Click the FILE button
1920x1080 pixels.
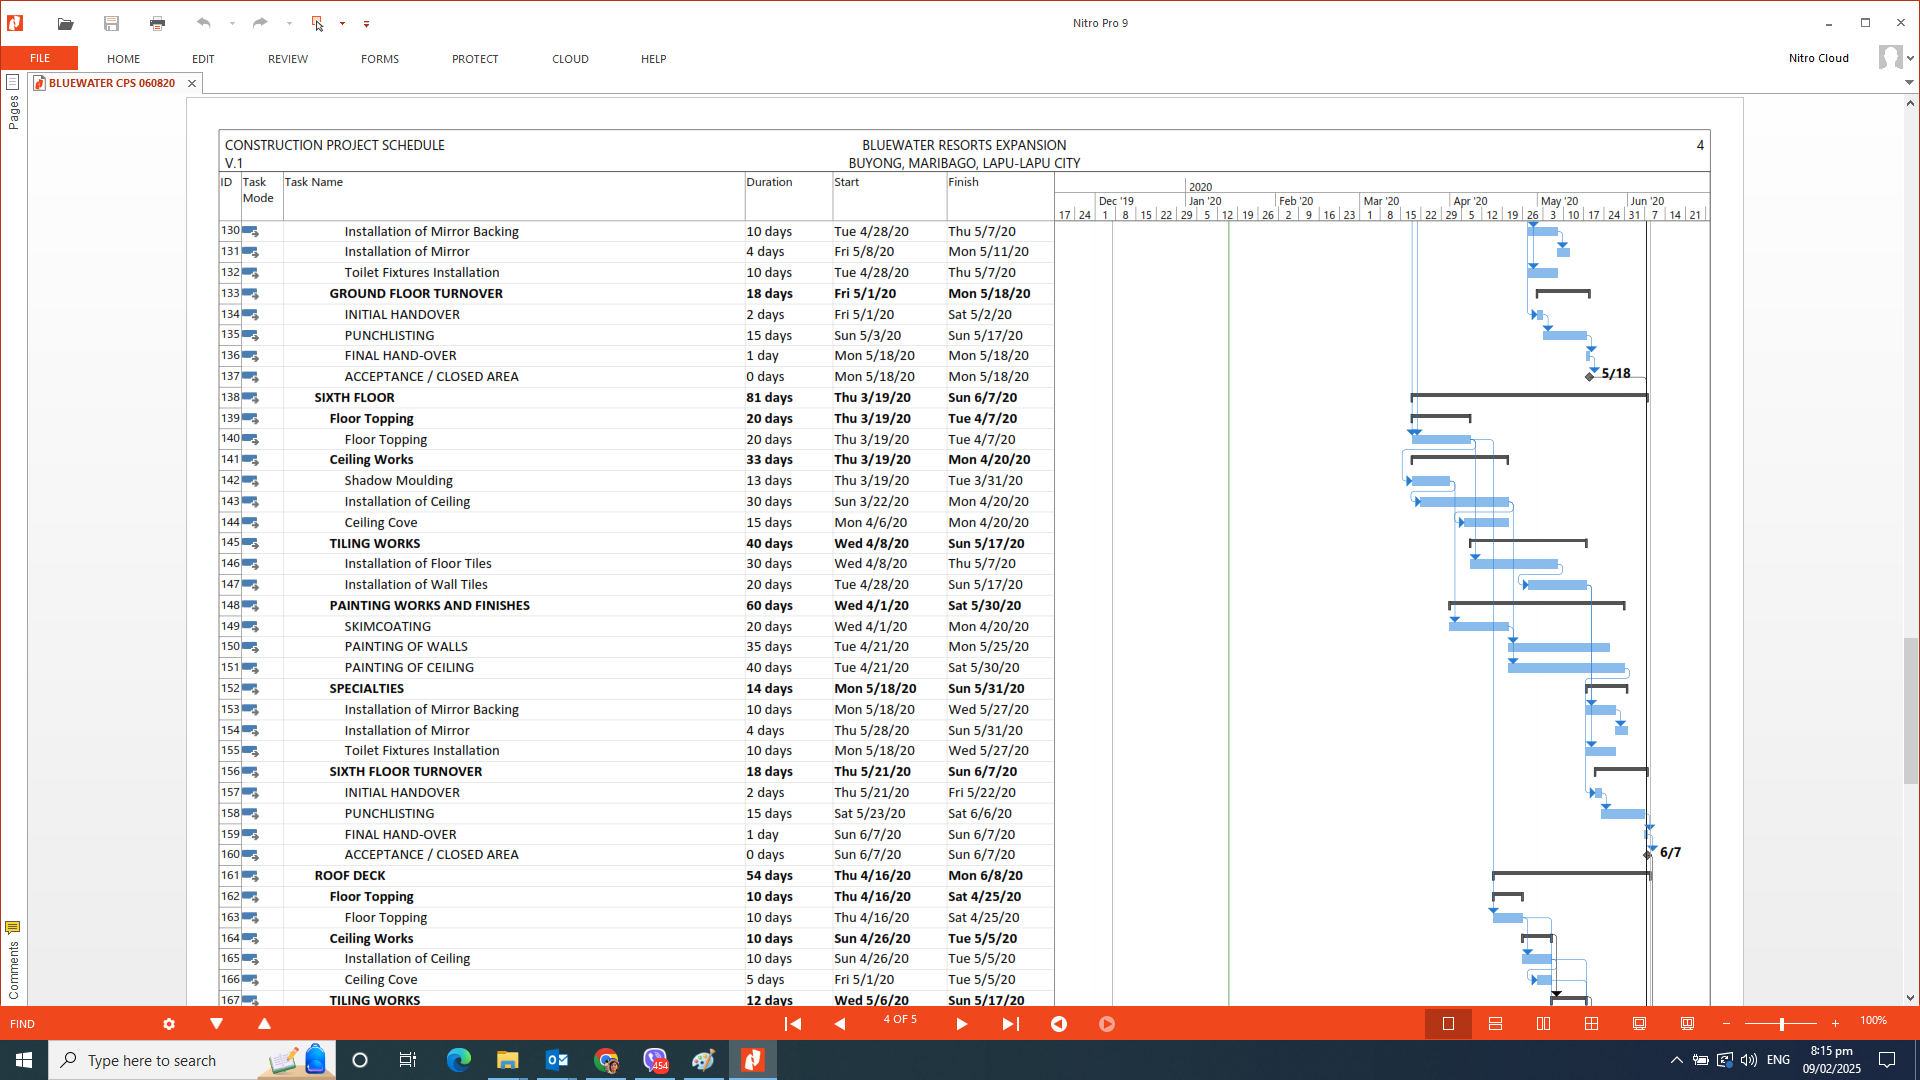(x=39, y=58)
